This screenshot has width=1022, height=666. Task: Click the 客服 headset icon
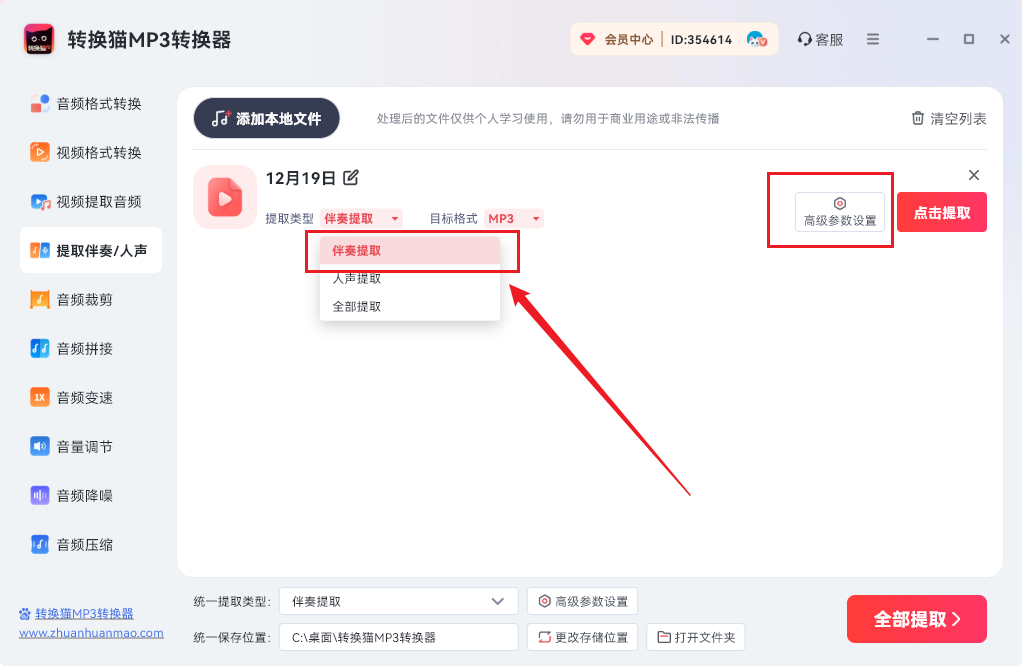805,40
